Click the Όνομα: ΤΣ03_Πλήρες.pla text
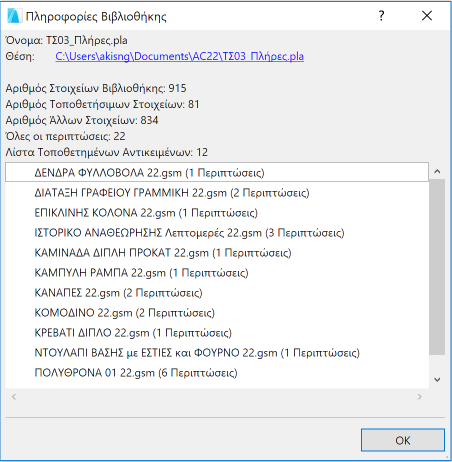 tap(67, 40)
